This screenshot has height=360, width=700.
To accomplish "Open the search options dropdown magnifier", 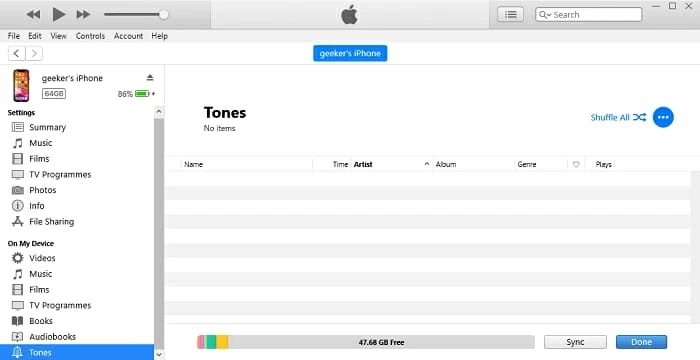I will tap(545, 15).
